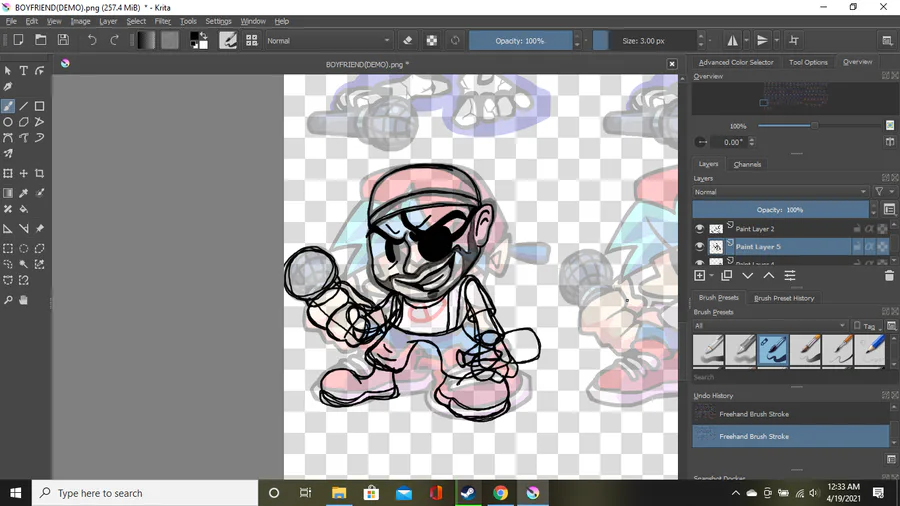Open the brush blending mode Normal dropdown

pos(328,41)
